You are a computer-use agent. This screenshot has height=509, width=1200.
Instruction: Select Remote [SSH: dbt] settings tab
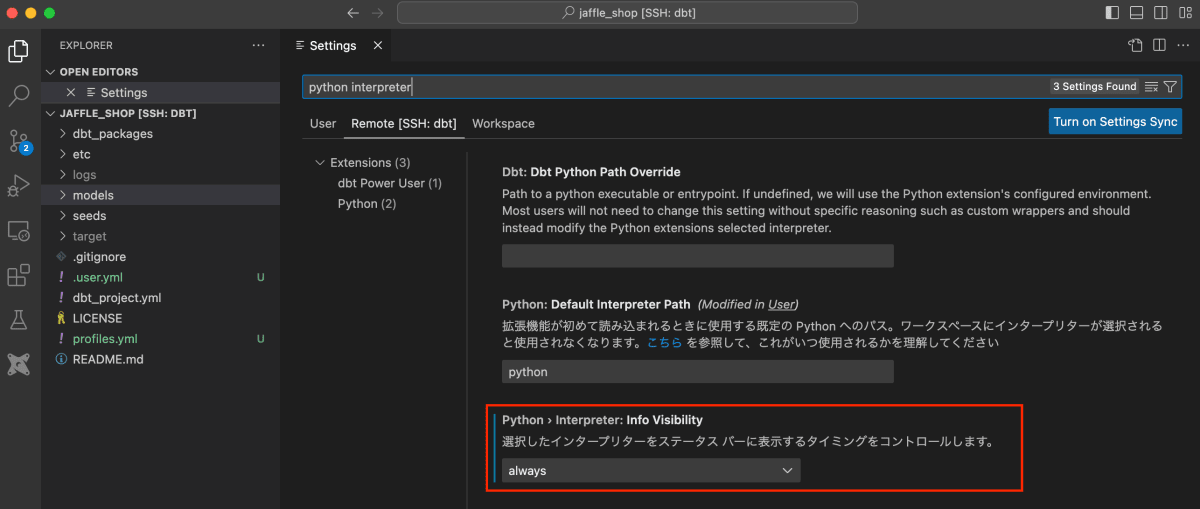[x=402, y=123]
